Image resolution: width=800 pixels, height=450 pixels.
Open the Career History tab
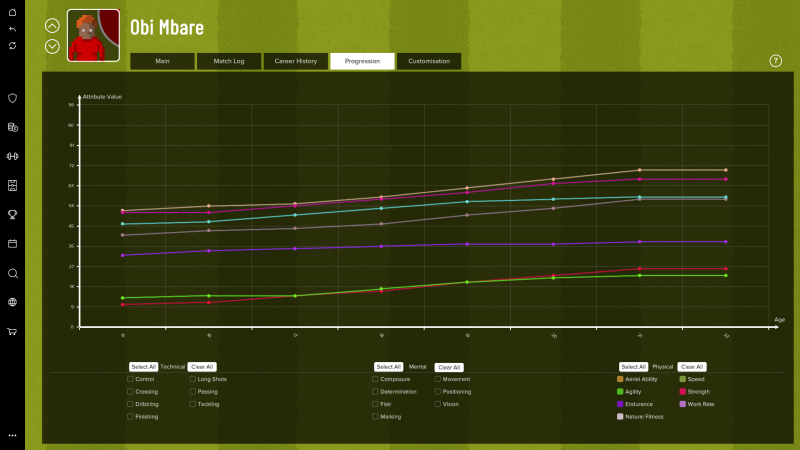tap(295, 61)
